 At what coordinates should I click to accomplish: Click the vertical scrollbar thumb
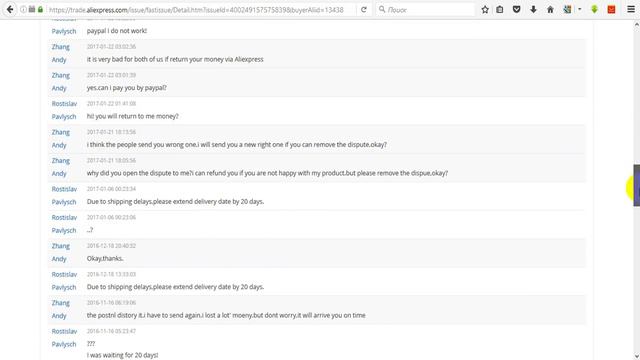pyautogui.click(x=636, y=185)
